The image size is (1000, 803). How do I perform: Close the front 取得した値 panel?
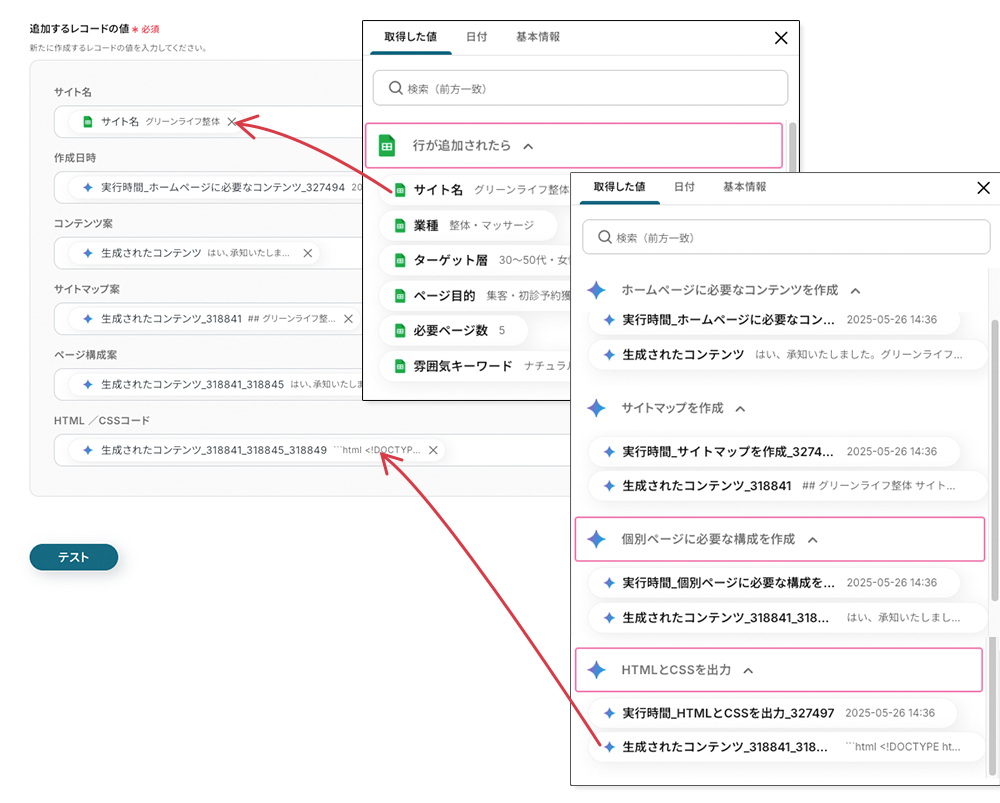pos(983,188)
